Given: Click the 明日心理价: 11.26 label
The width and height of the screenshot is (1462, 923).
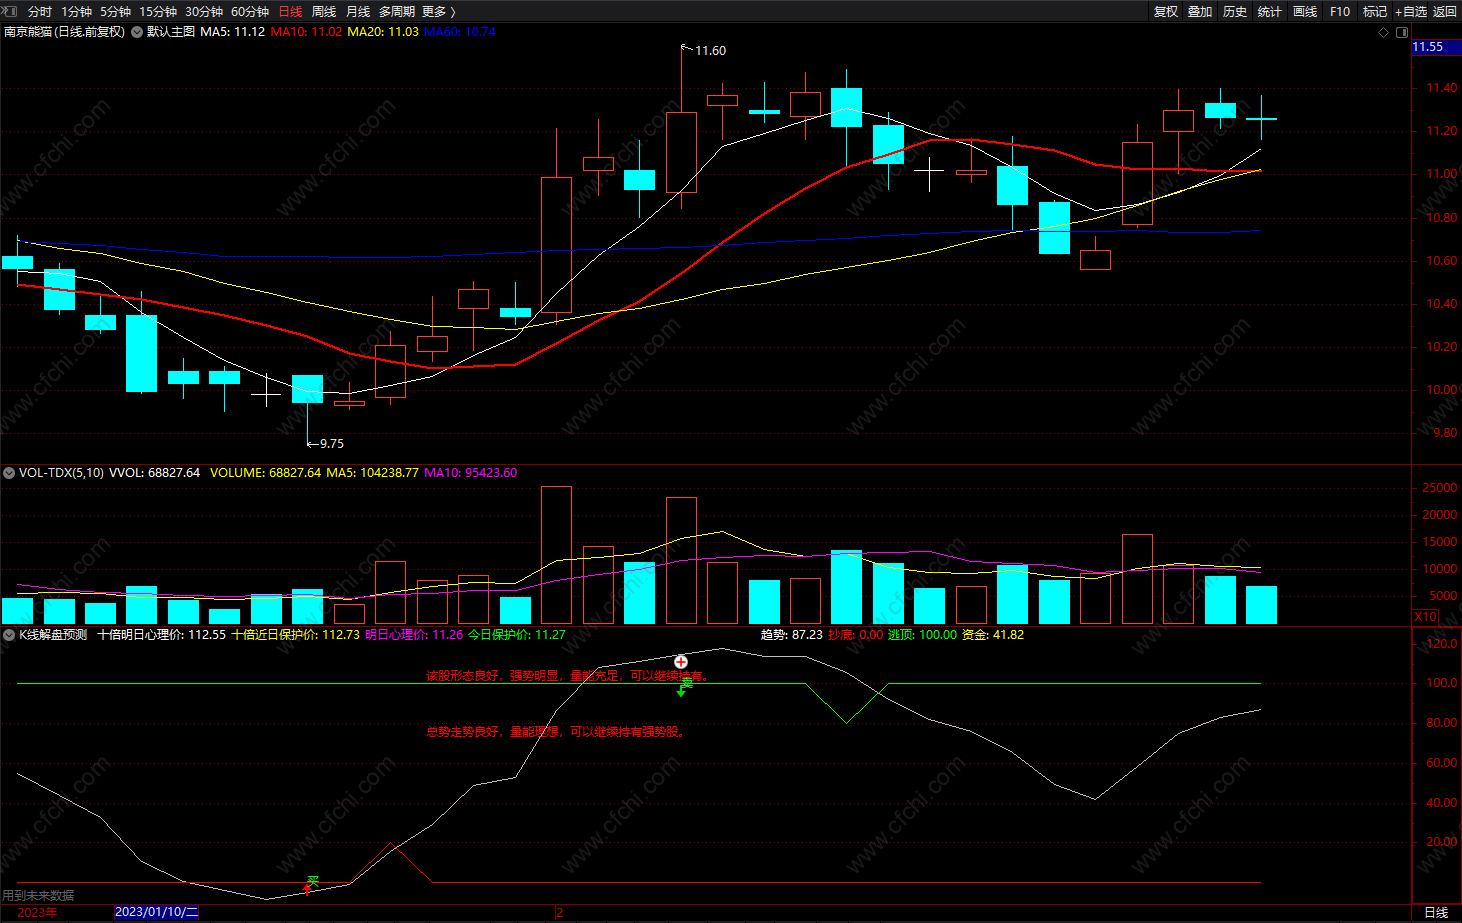Looking at the screenshot, I should click(x=414, y=635).
